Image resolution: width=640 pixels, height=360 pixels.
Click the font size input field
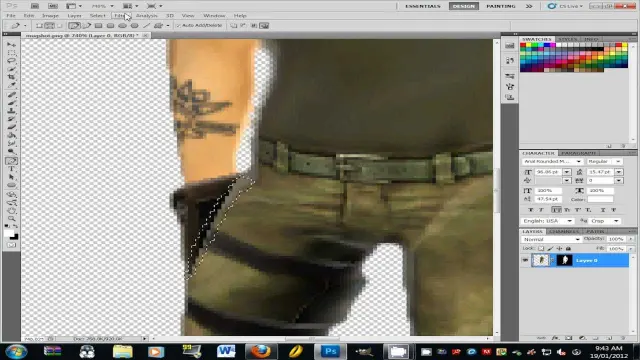pos(548,172)
